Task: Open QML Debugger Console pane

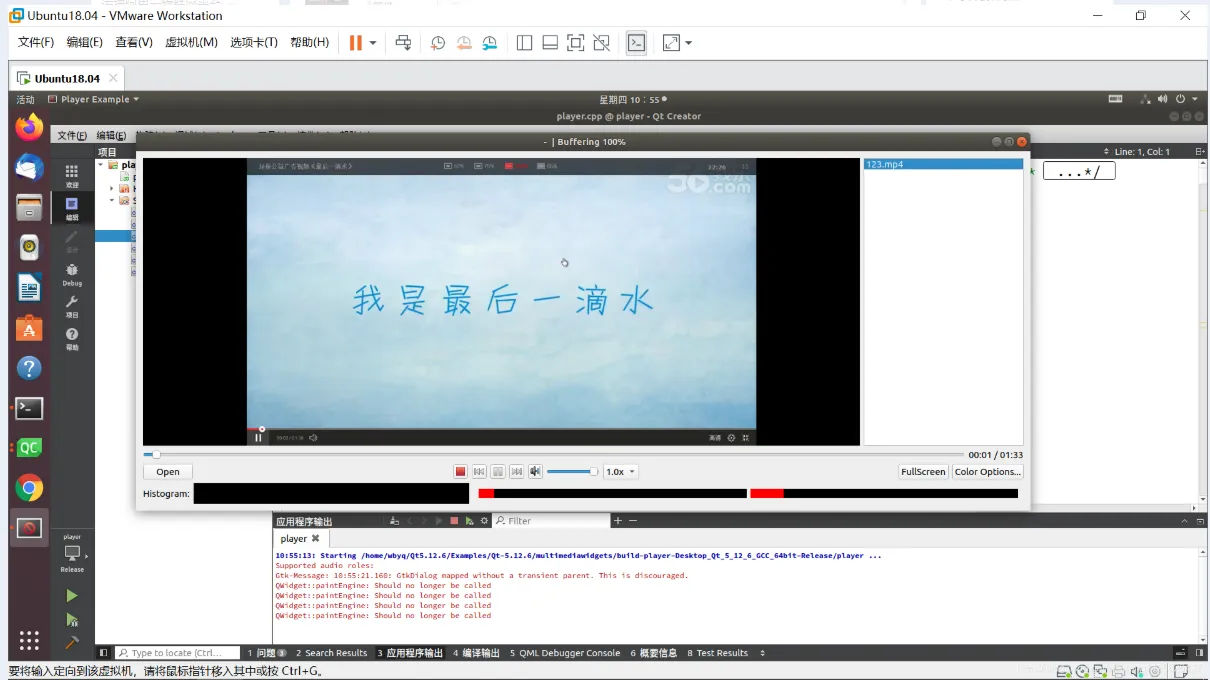Action: 565,653
